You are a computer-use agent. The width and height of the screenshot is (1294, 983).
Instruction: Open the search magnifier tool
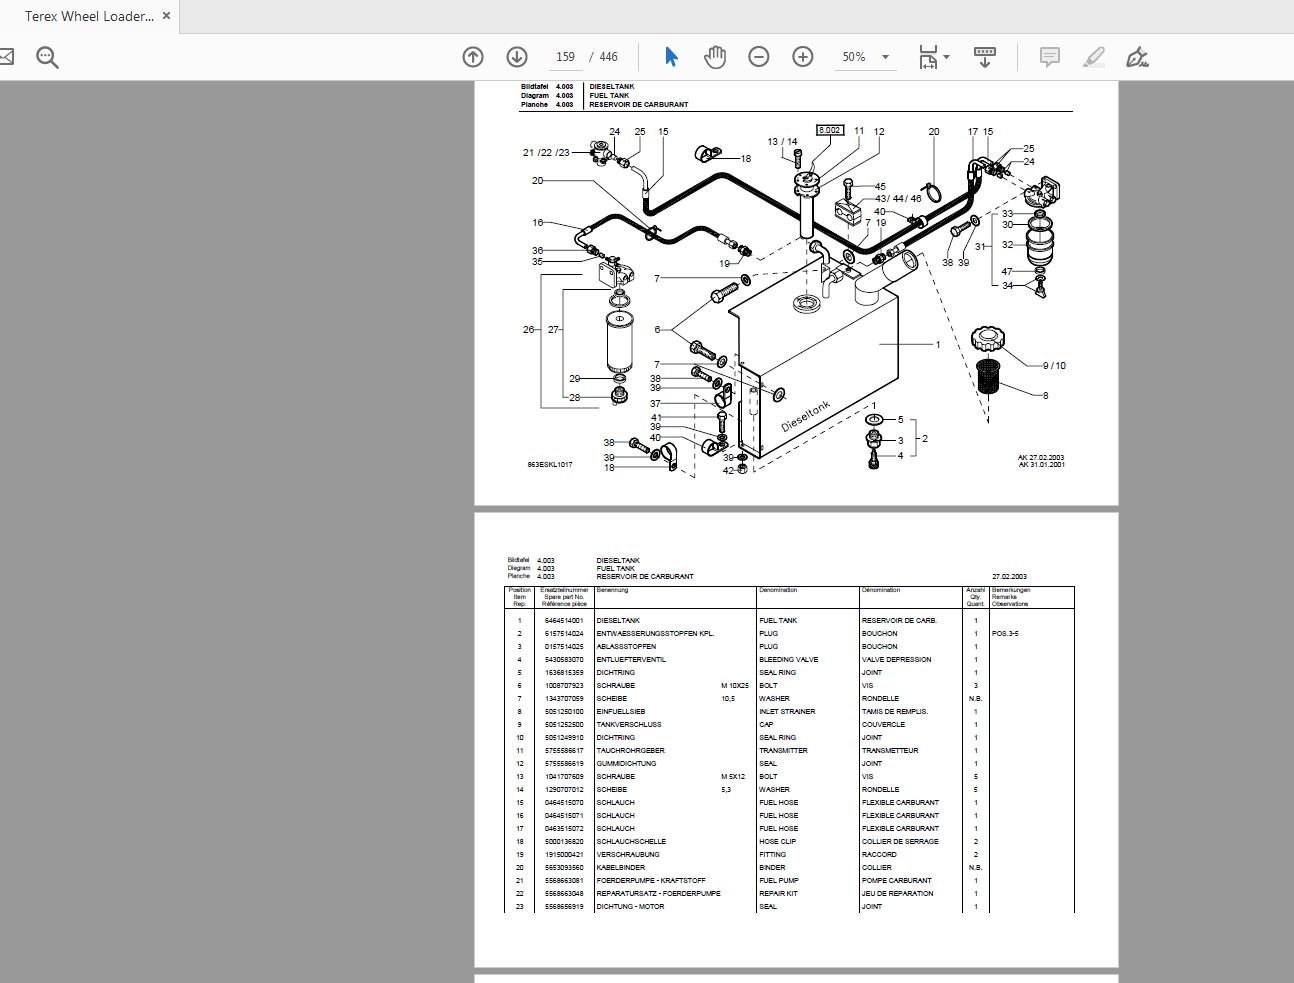click(47, 57)
